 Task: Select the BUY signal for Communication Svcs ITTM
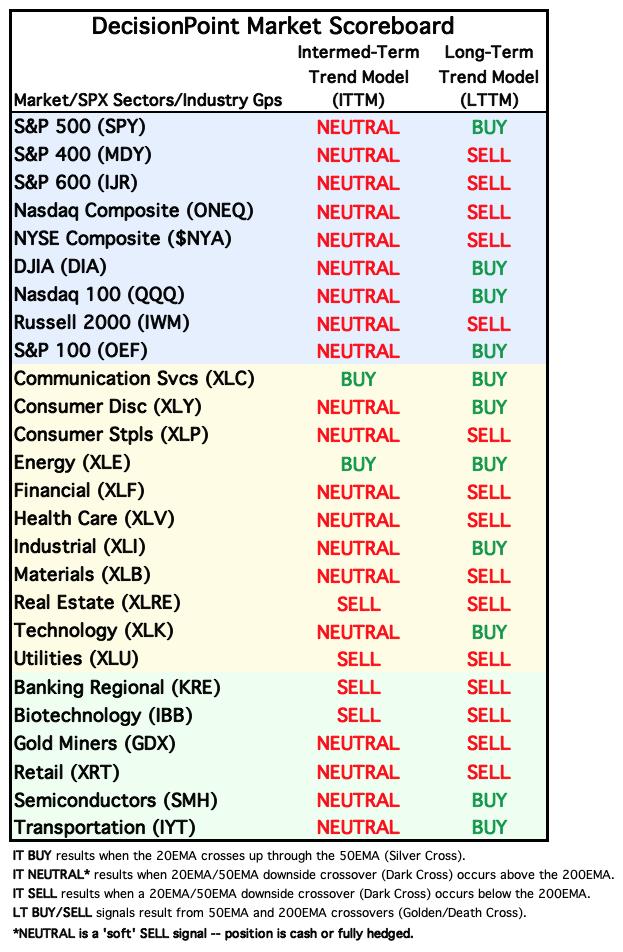358,379
